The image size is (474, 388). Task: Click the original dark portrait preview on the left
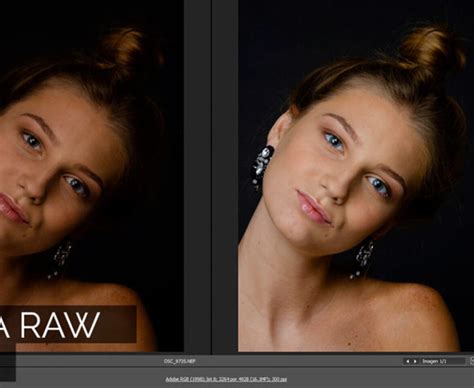click(x=92, y=176)
